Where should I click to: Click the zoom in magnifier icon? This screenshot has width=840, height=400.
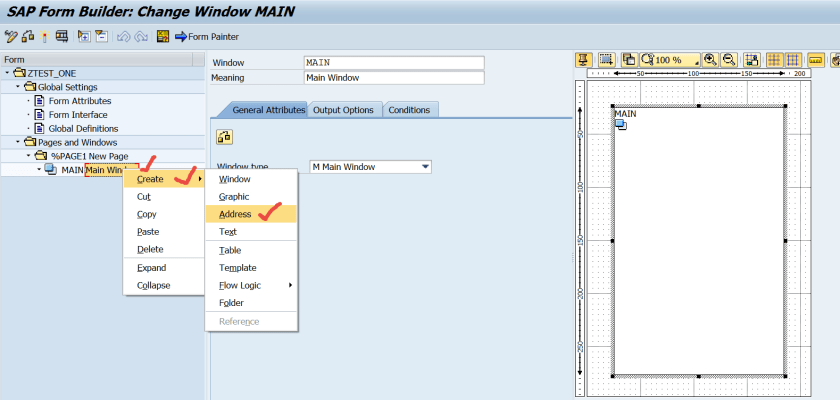point(710,60)
